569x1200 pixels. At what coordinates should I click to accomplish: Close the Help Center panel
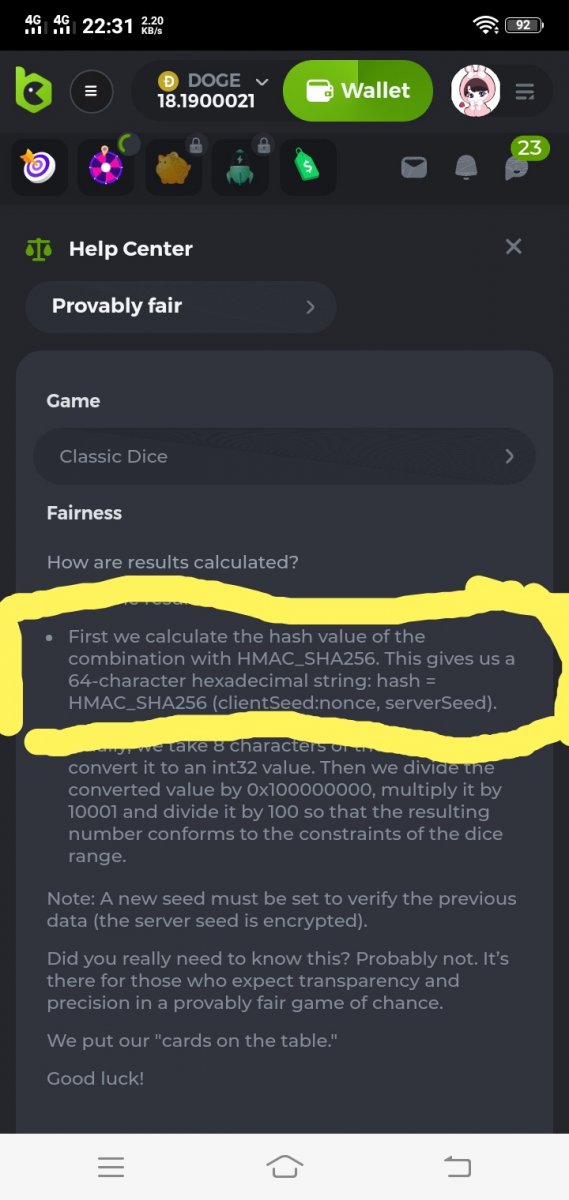(x=514, y=247)
